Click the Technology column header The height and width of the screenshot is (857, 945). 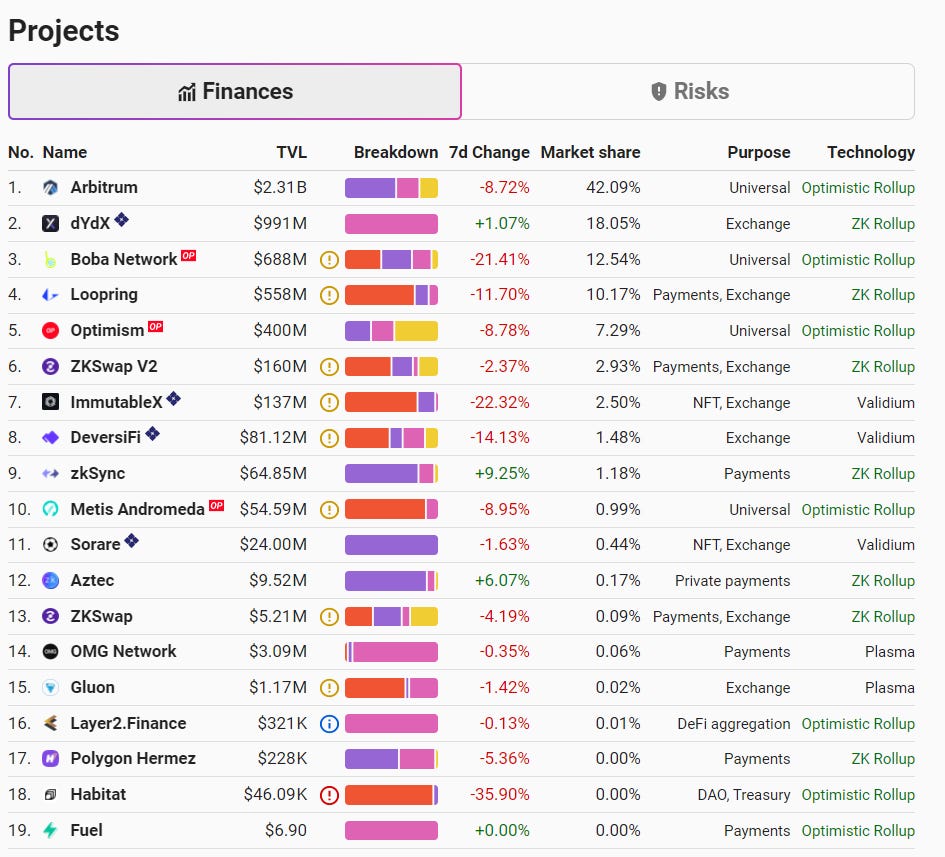click(x=871, y=152)
